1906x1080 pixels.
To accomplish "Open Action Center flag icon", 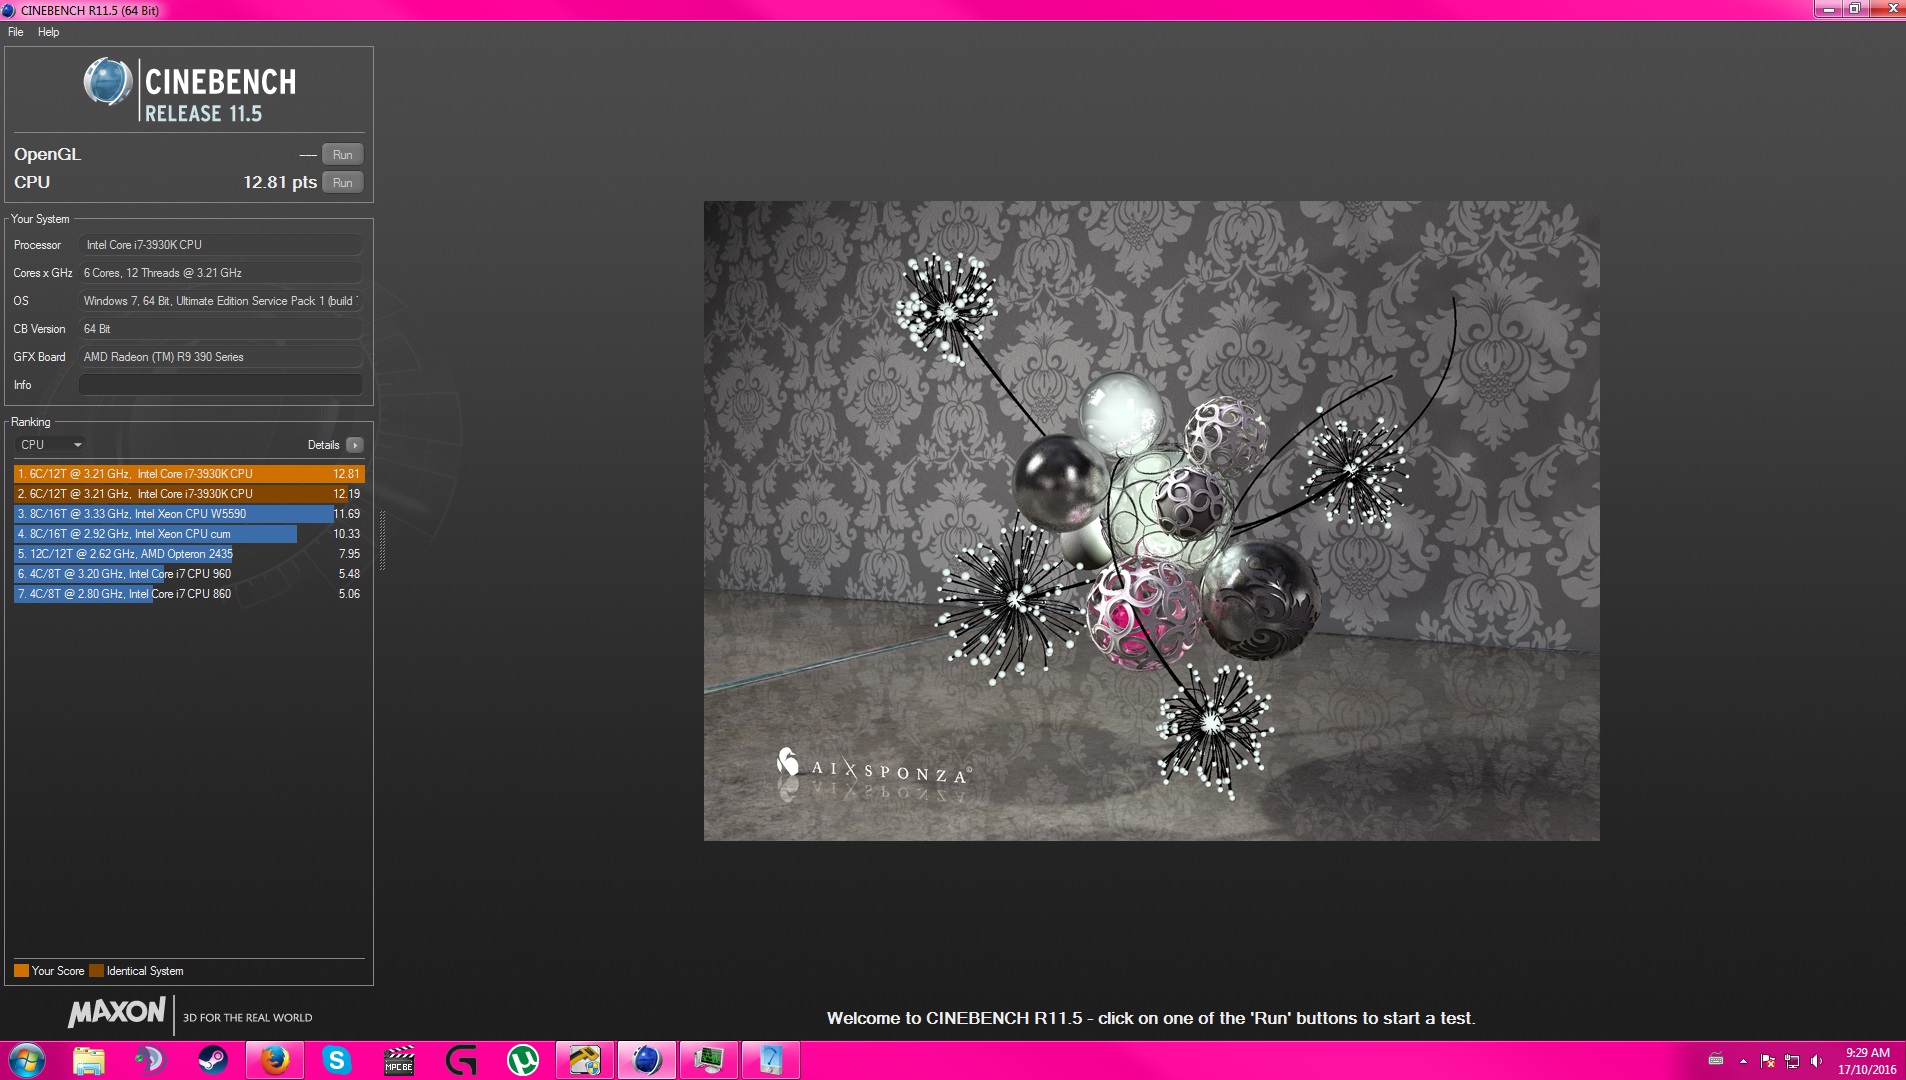I will coord(1768,1061).
